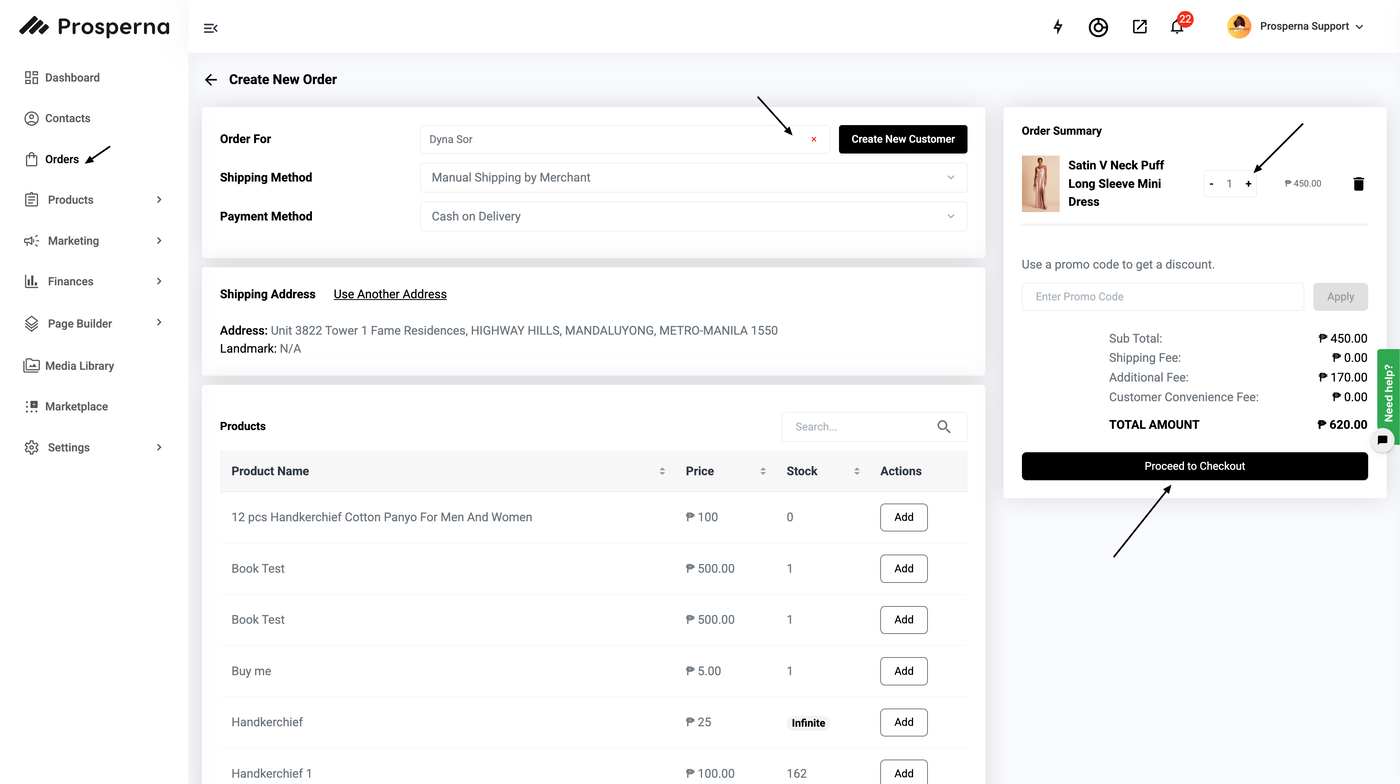
Task: Add the Buy me product
Action: [904, 672]
